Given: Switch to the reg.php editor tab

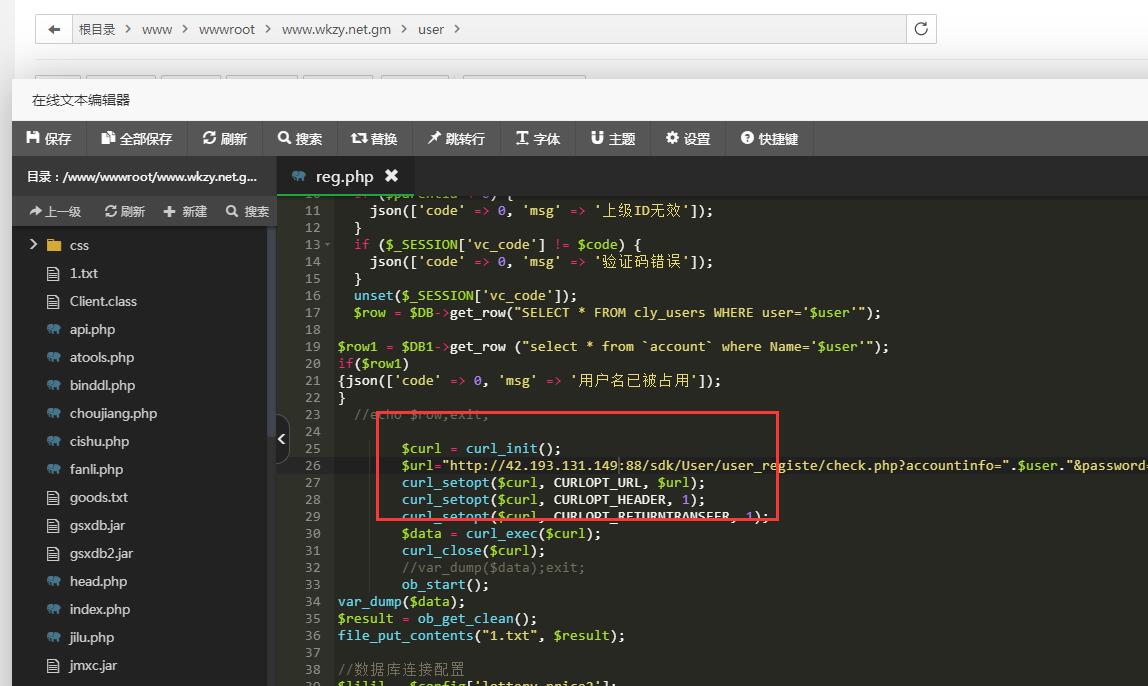Looking at the screenshot, I should (x=343, y=177).
